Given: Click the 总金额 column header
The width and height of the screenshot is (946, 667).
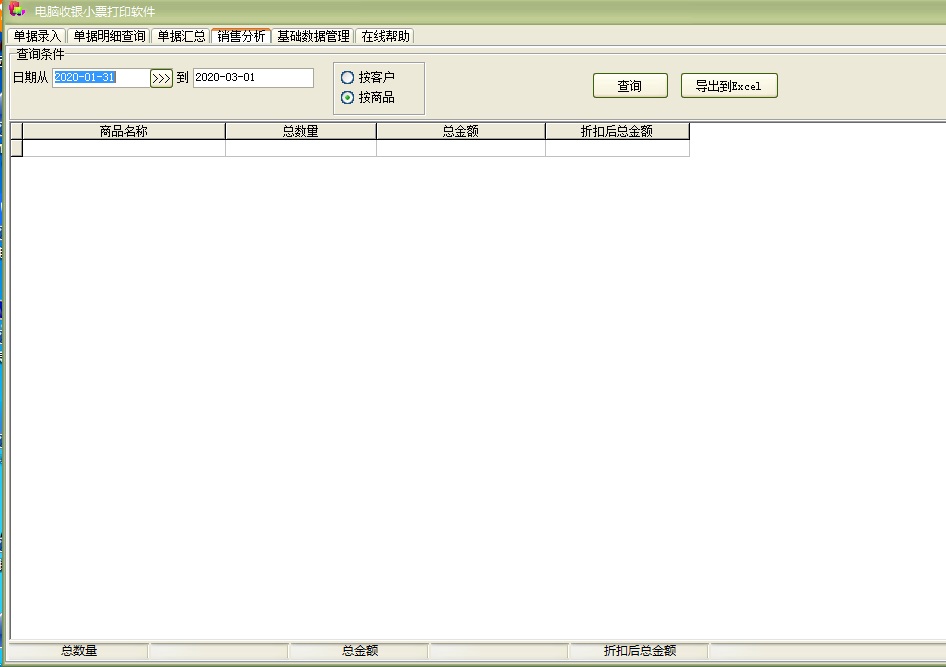Looking at the screenshot, I should 460,131.
